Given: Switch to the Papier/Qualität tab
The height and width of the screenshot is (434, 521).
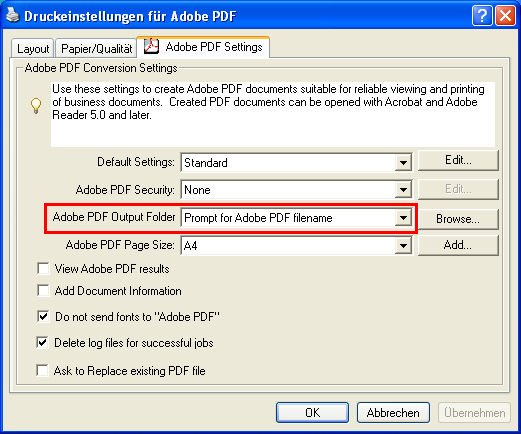Looking at the screenshot, I should (96, 49).
